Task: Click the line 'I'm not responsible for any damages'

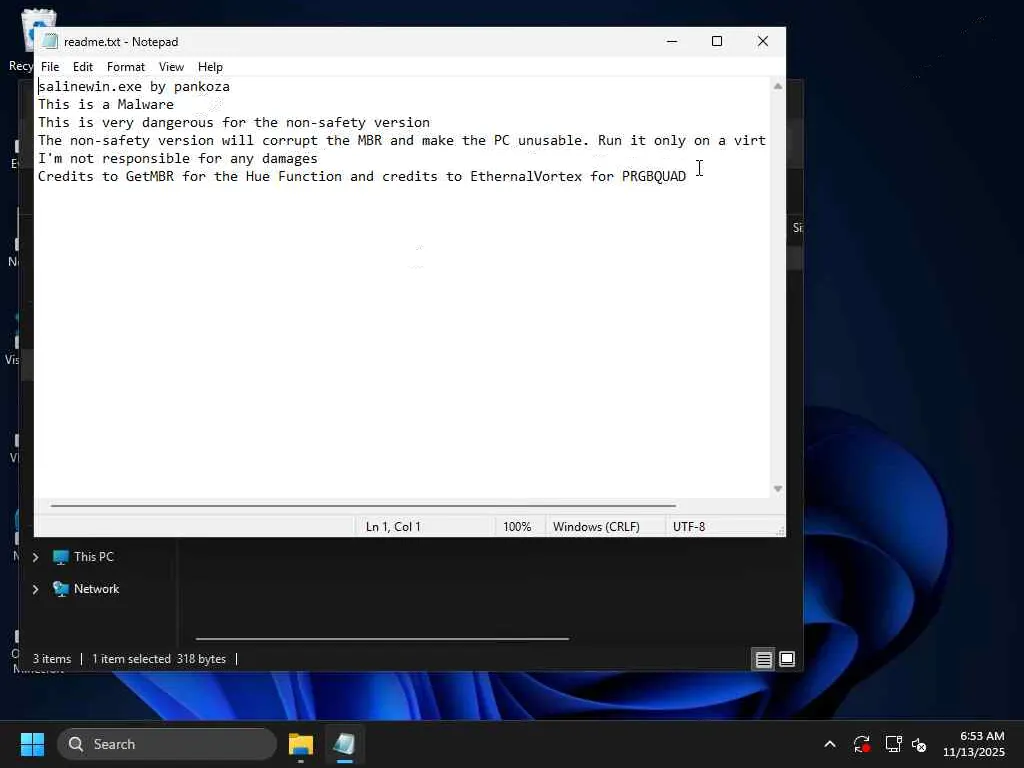Action: [x=178, y=158]
